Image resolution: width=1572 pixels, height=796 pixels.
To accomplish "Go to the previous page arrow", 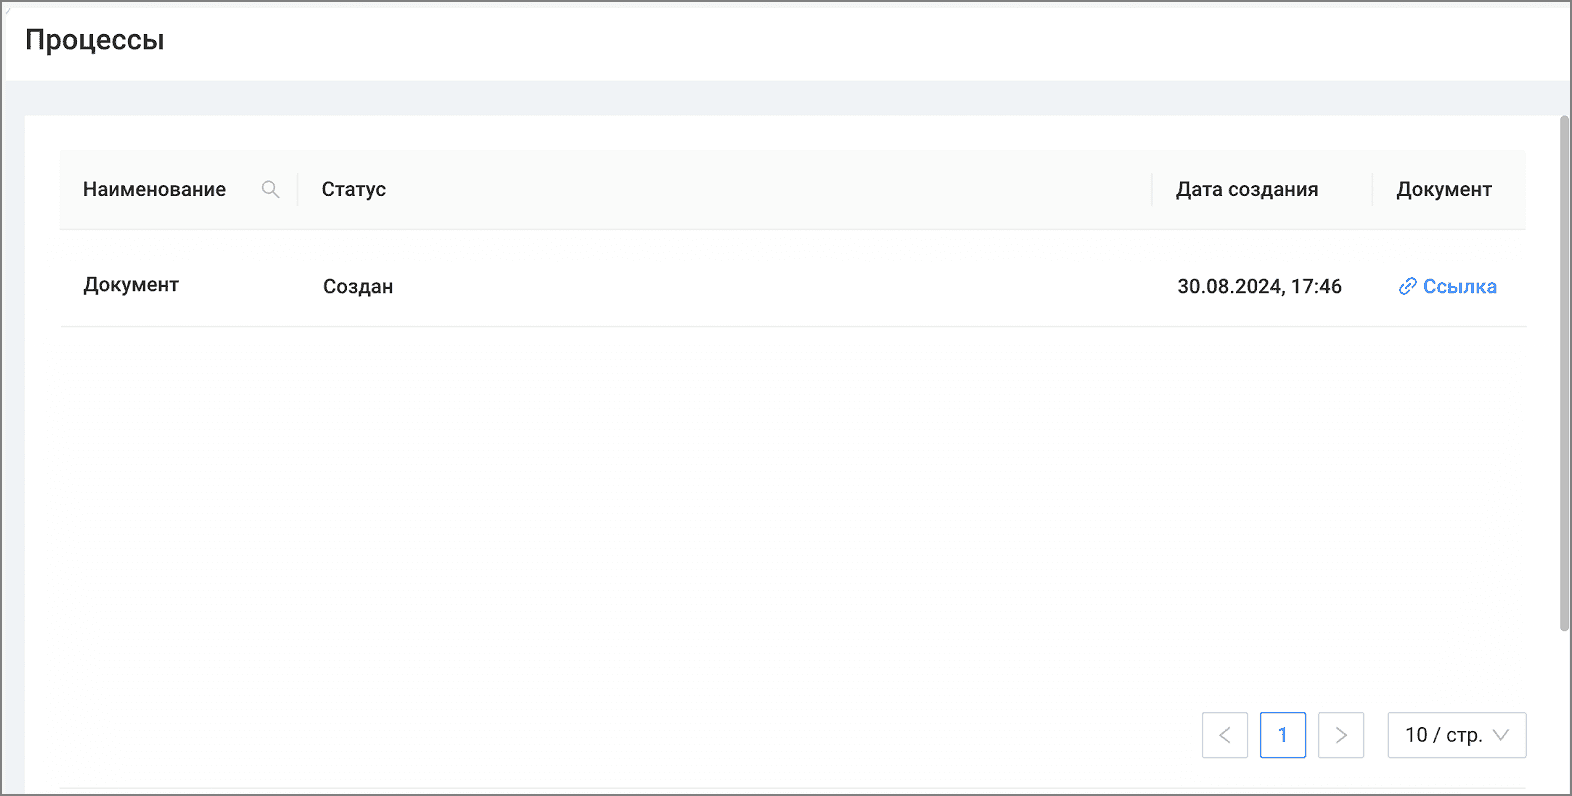I will pos(1225,735).
